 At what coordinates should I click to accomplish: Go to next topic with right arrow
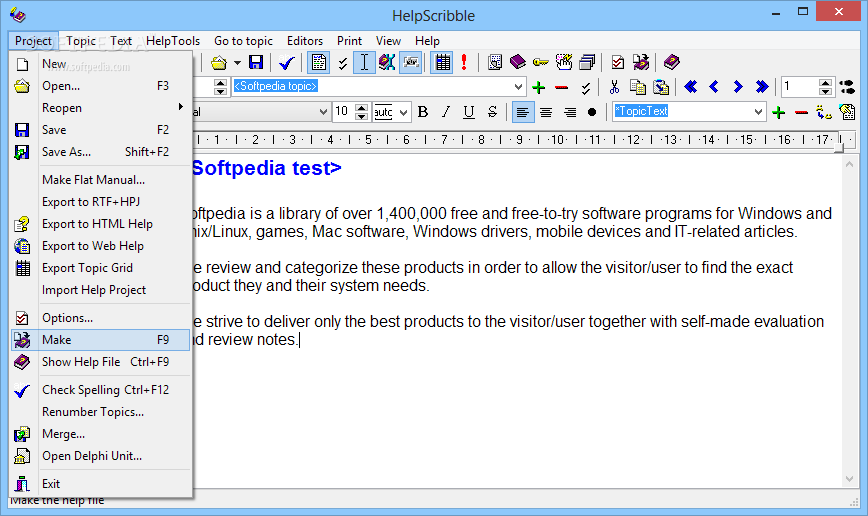(738, 87)
